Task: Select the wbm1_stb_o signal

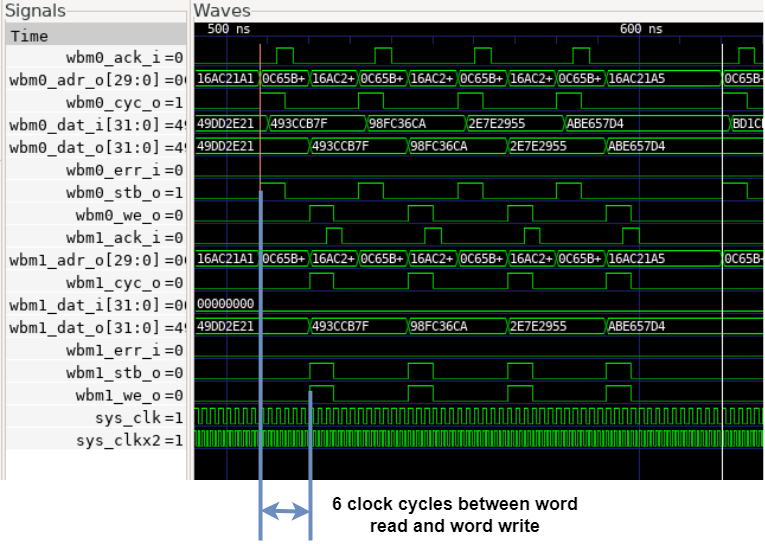Action: tap(96, 372)
